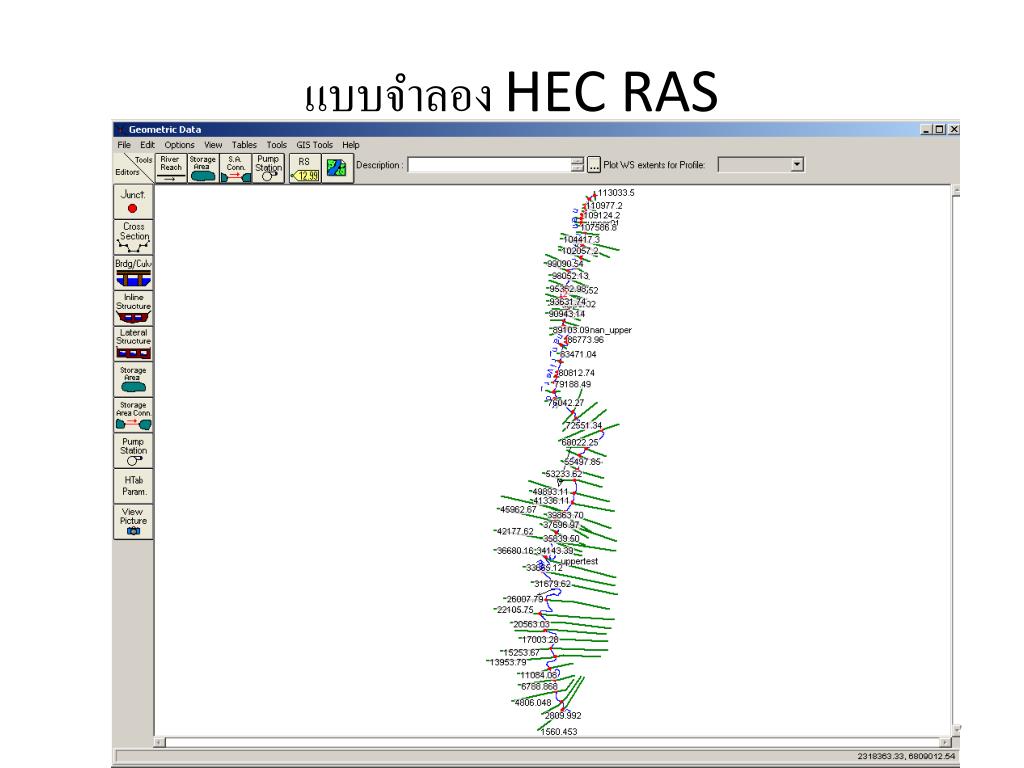Click cross section label 72551.34

coord(584,425)
